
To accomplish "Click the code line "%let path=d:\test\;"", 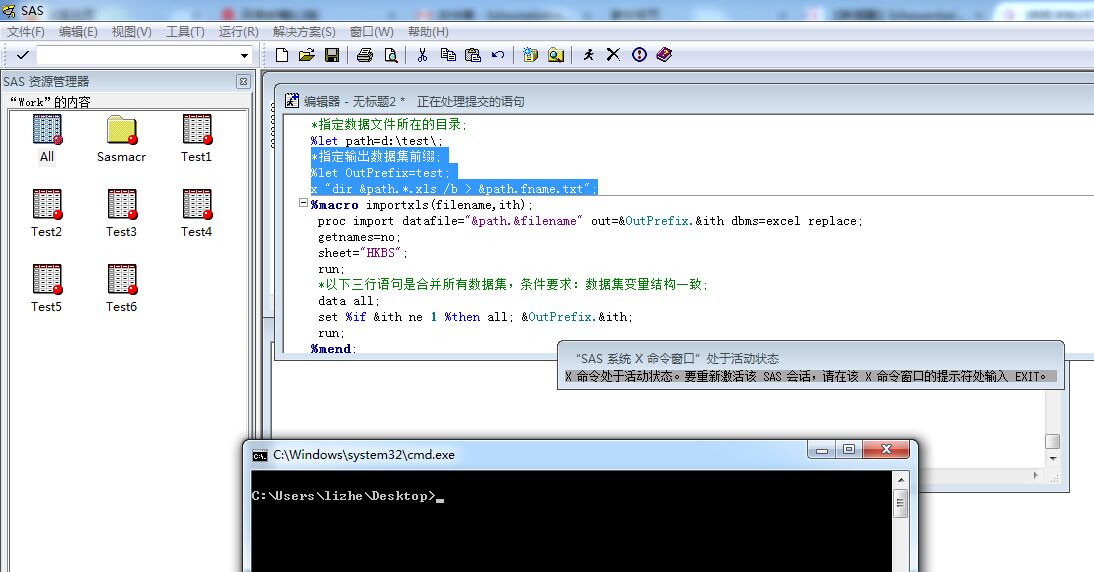I will pos(377,140).
